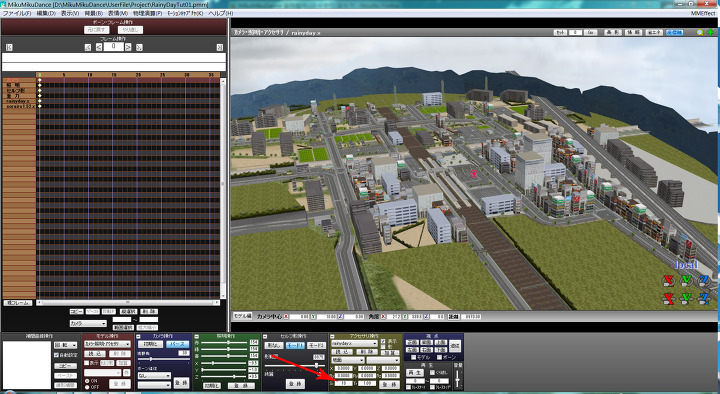This screenshot has width=720, height=394.
Task: Jump to the first frame with the rewind icon
Action: [x=9, y=47]
